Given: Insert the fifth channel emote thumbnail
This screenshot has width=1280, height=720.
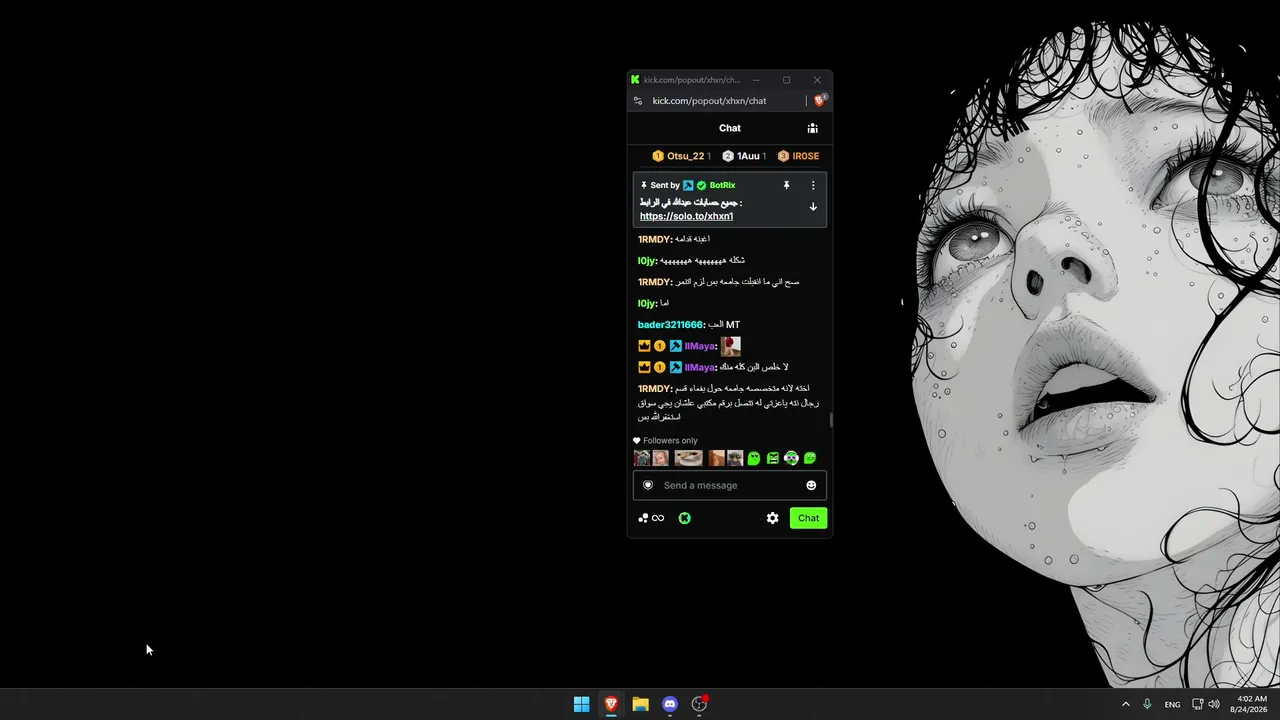Looking at the screenshot, I should 735,458.
